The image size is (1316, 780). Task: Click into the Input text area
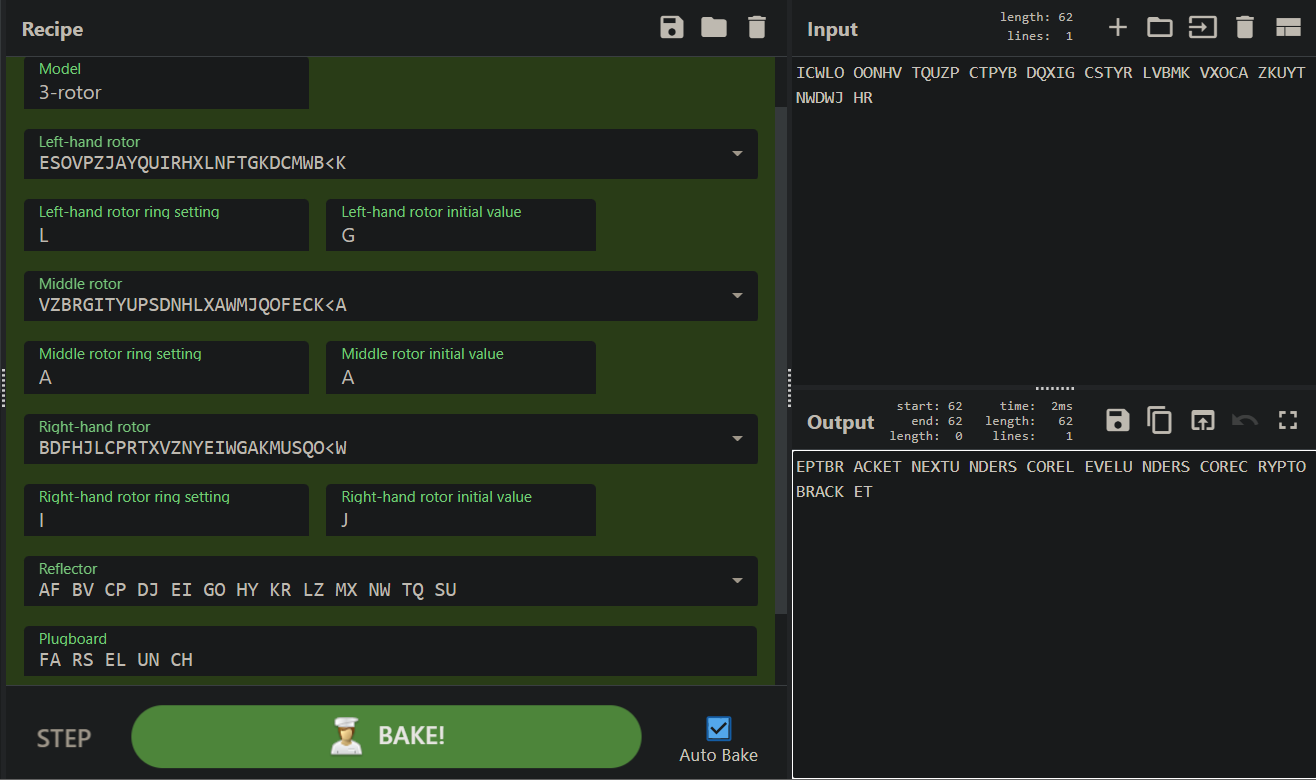click(x=1054, y=220)
